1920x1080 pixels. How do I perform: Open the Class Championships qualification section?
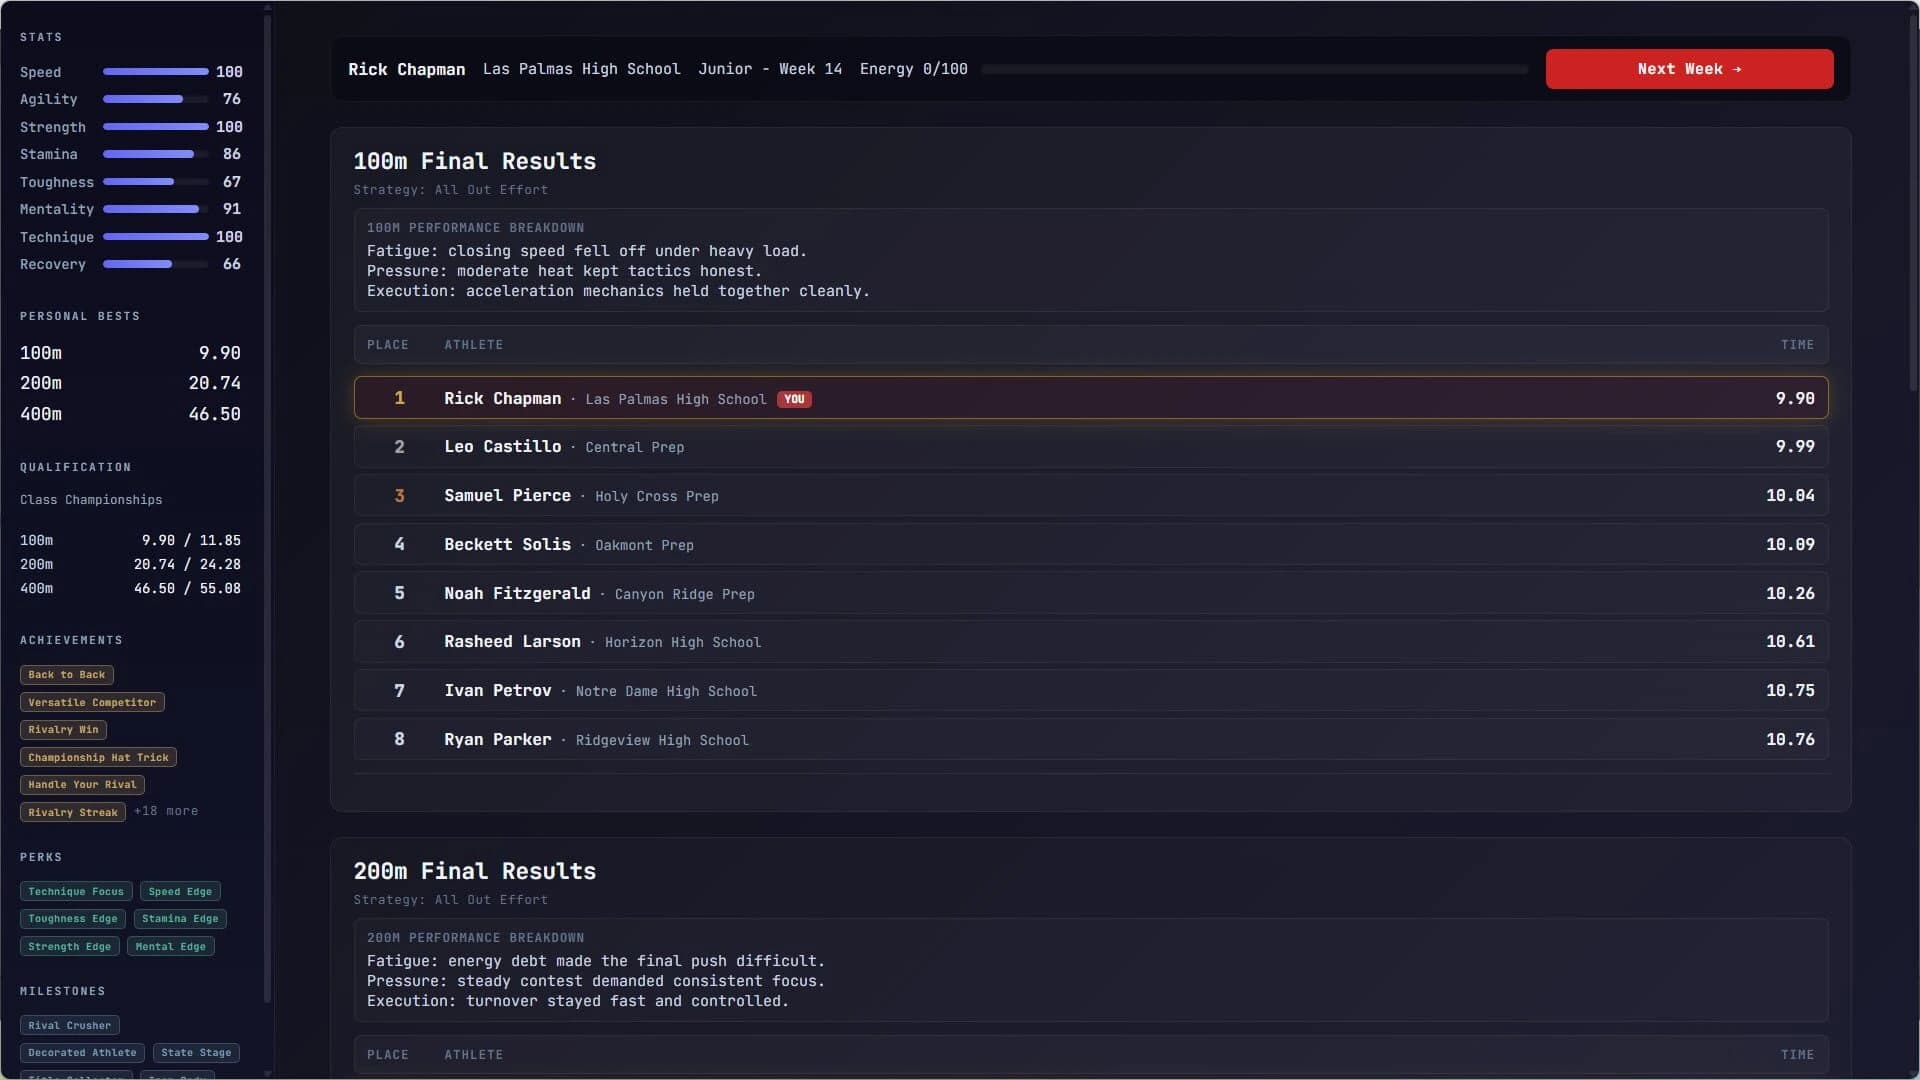pos(91,499)
